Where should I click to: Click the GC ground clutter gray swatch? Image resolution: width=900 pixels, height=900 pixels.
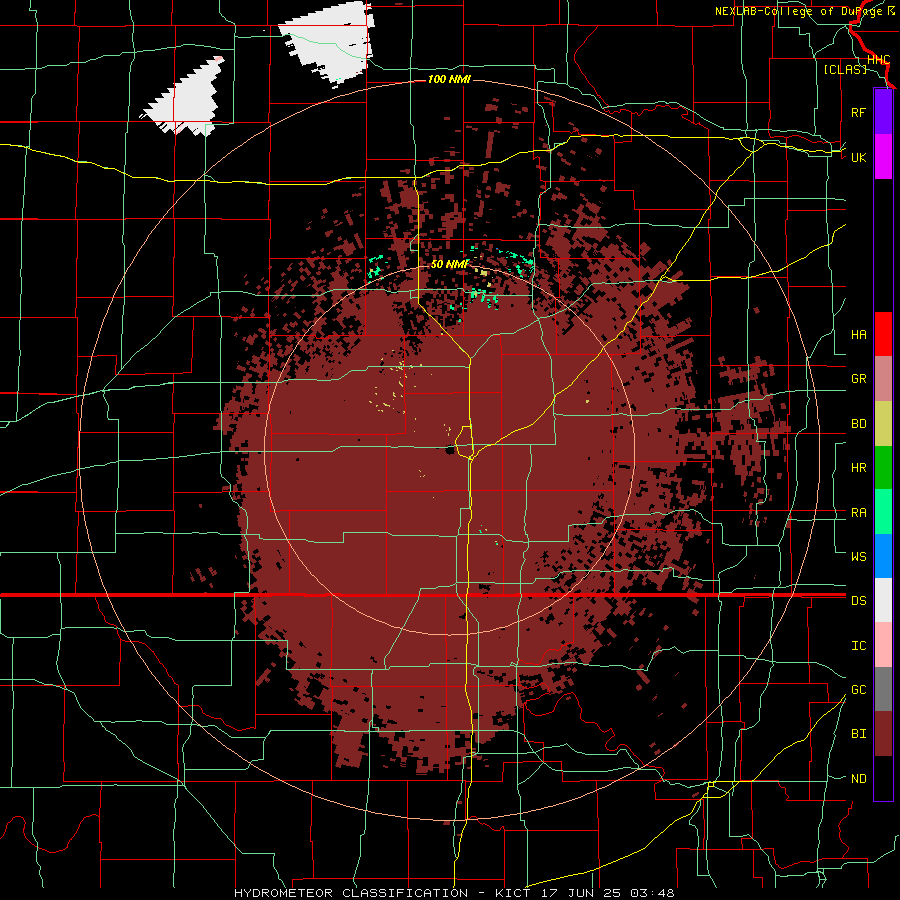[x=883, y=689]
